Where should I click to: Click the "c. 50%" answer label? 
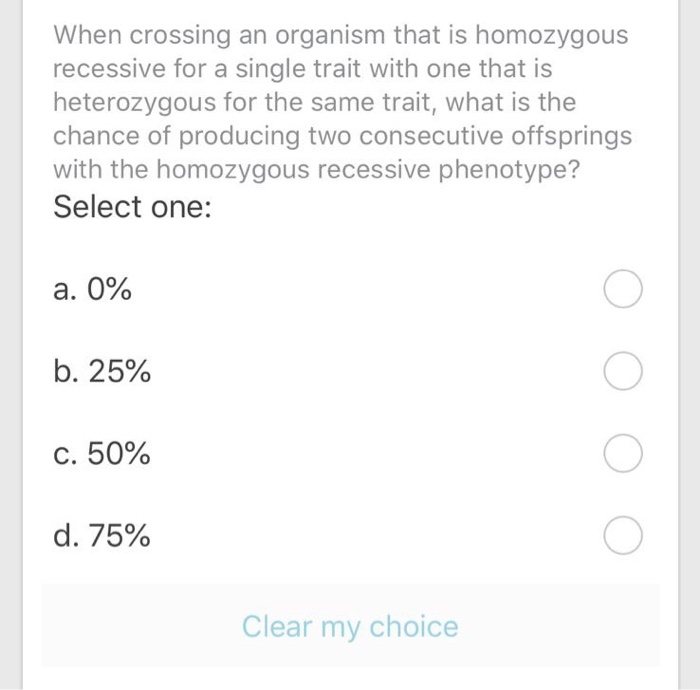pos(101,453)
